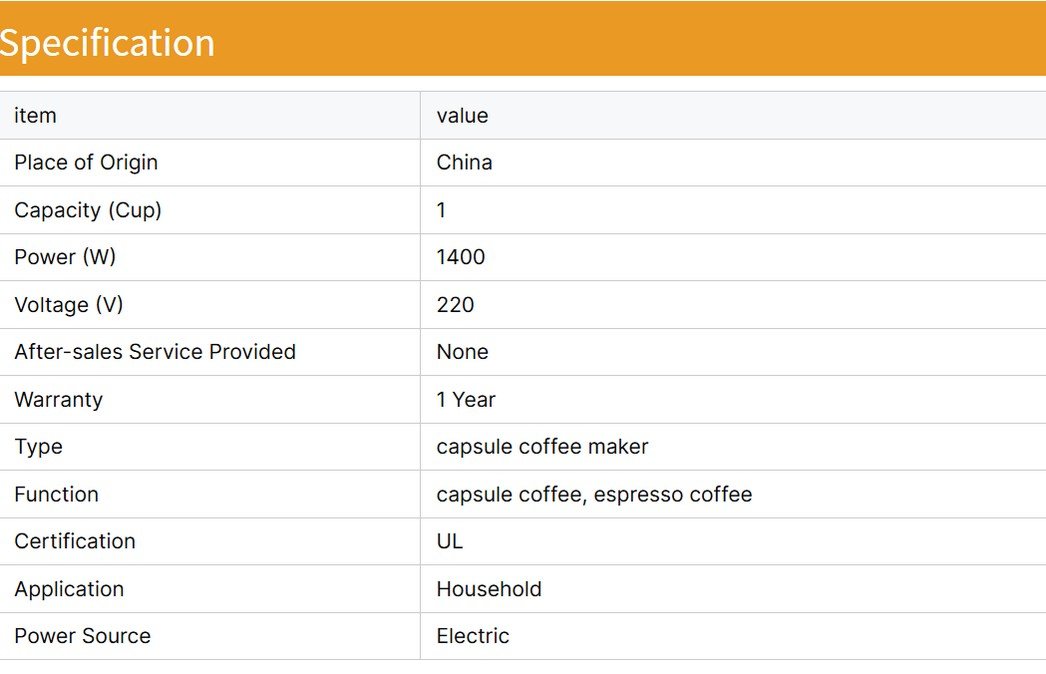
Task: Select the None value cell
Action: click(x=462, y=352)
